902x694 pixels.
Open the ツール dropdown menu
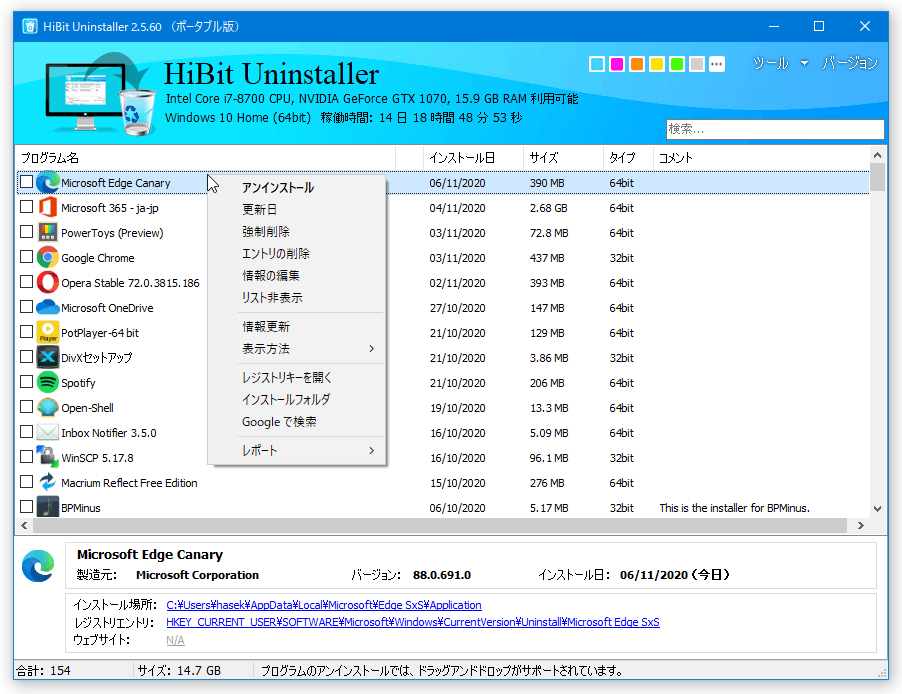[x=780, y=63]
